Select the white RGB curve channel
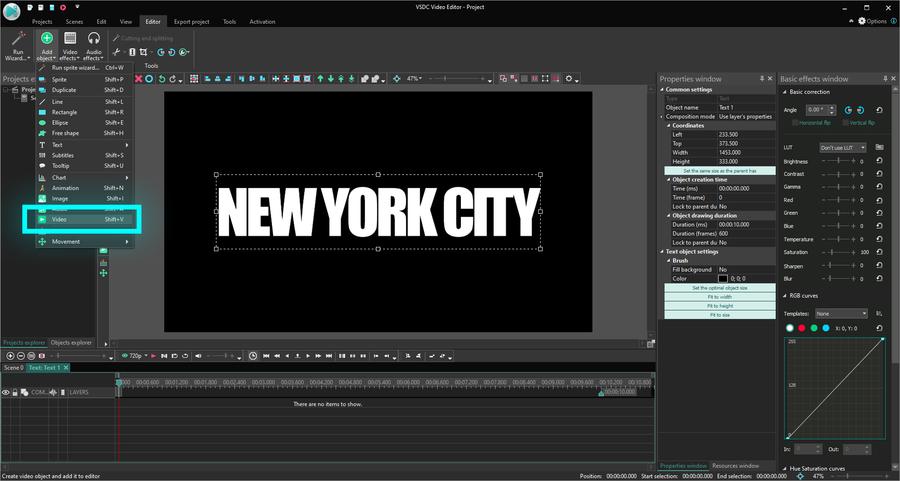Image resolution: width=900 pixels, height=481 pixels. (790, 328)
